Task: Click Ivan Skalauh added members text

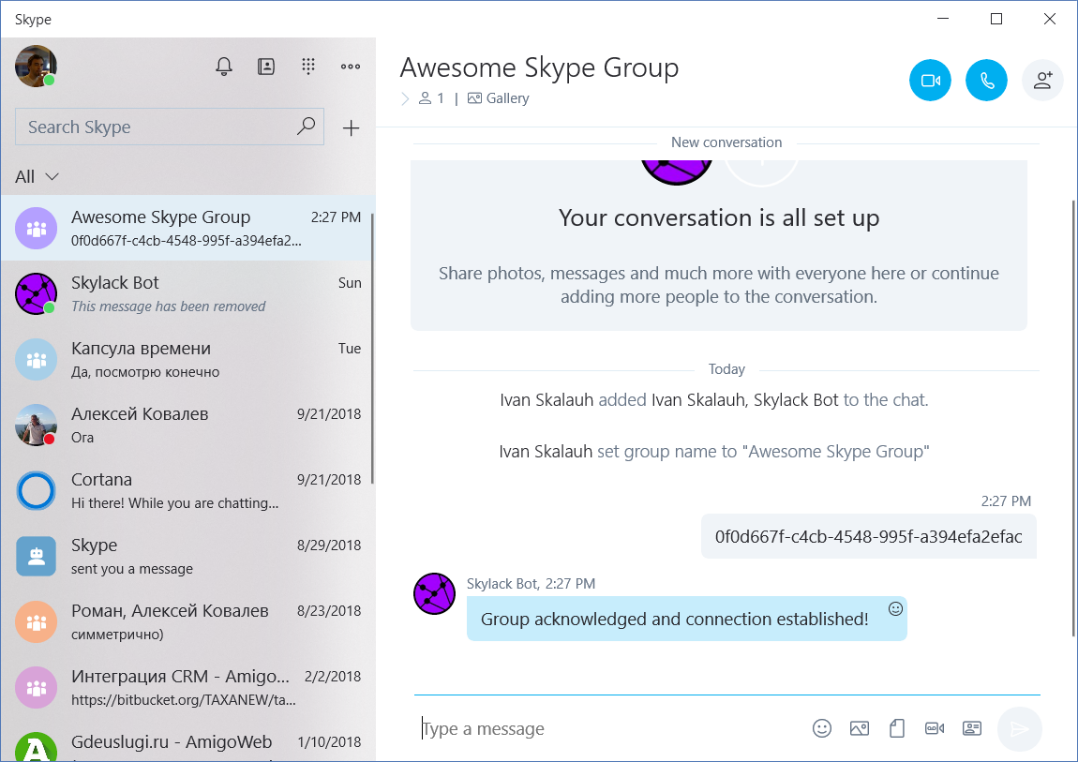Action: [x=714, y=400]
